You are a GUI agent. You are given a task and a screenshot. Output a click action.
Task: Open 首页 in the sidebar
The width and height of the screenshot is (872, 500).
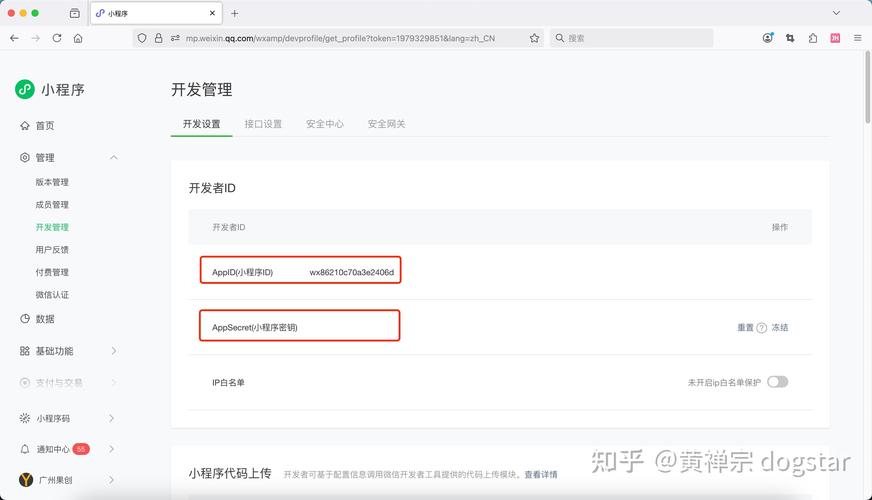(x=44, y=126)
